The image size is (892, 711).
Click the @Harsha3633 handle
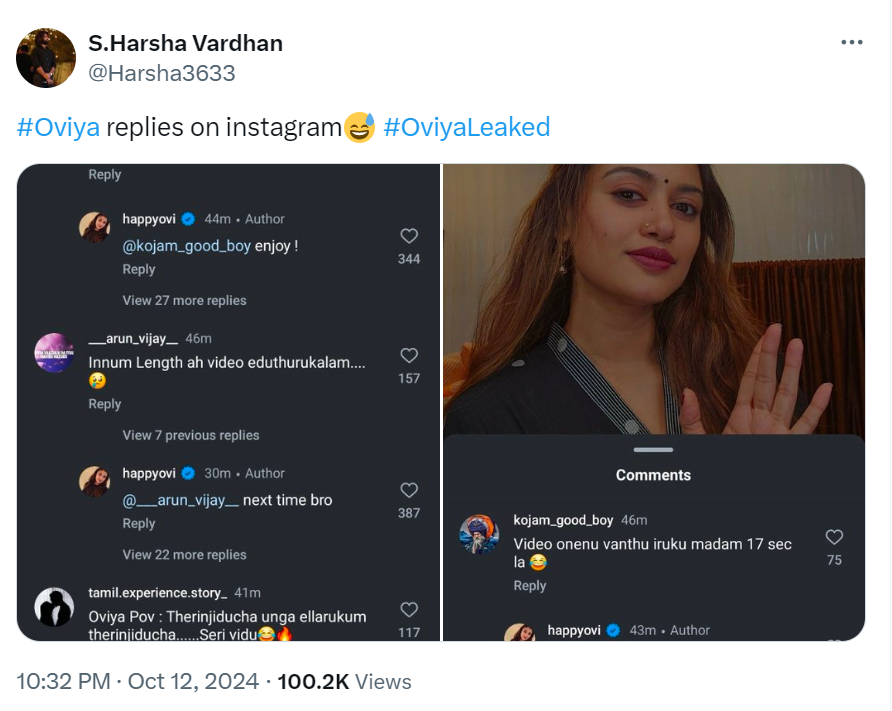162,73
